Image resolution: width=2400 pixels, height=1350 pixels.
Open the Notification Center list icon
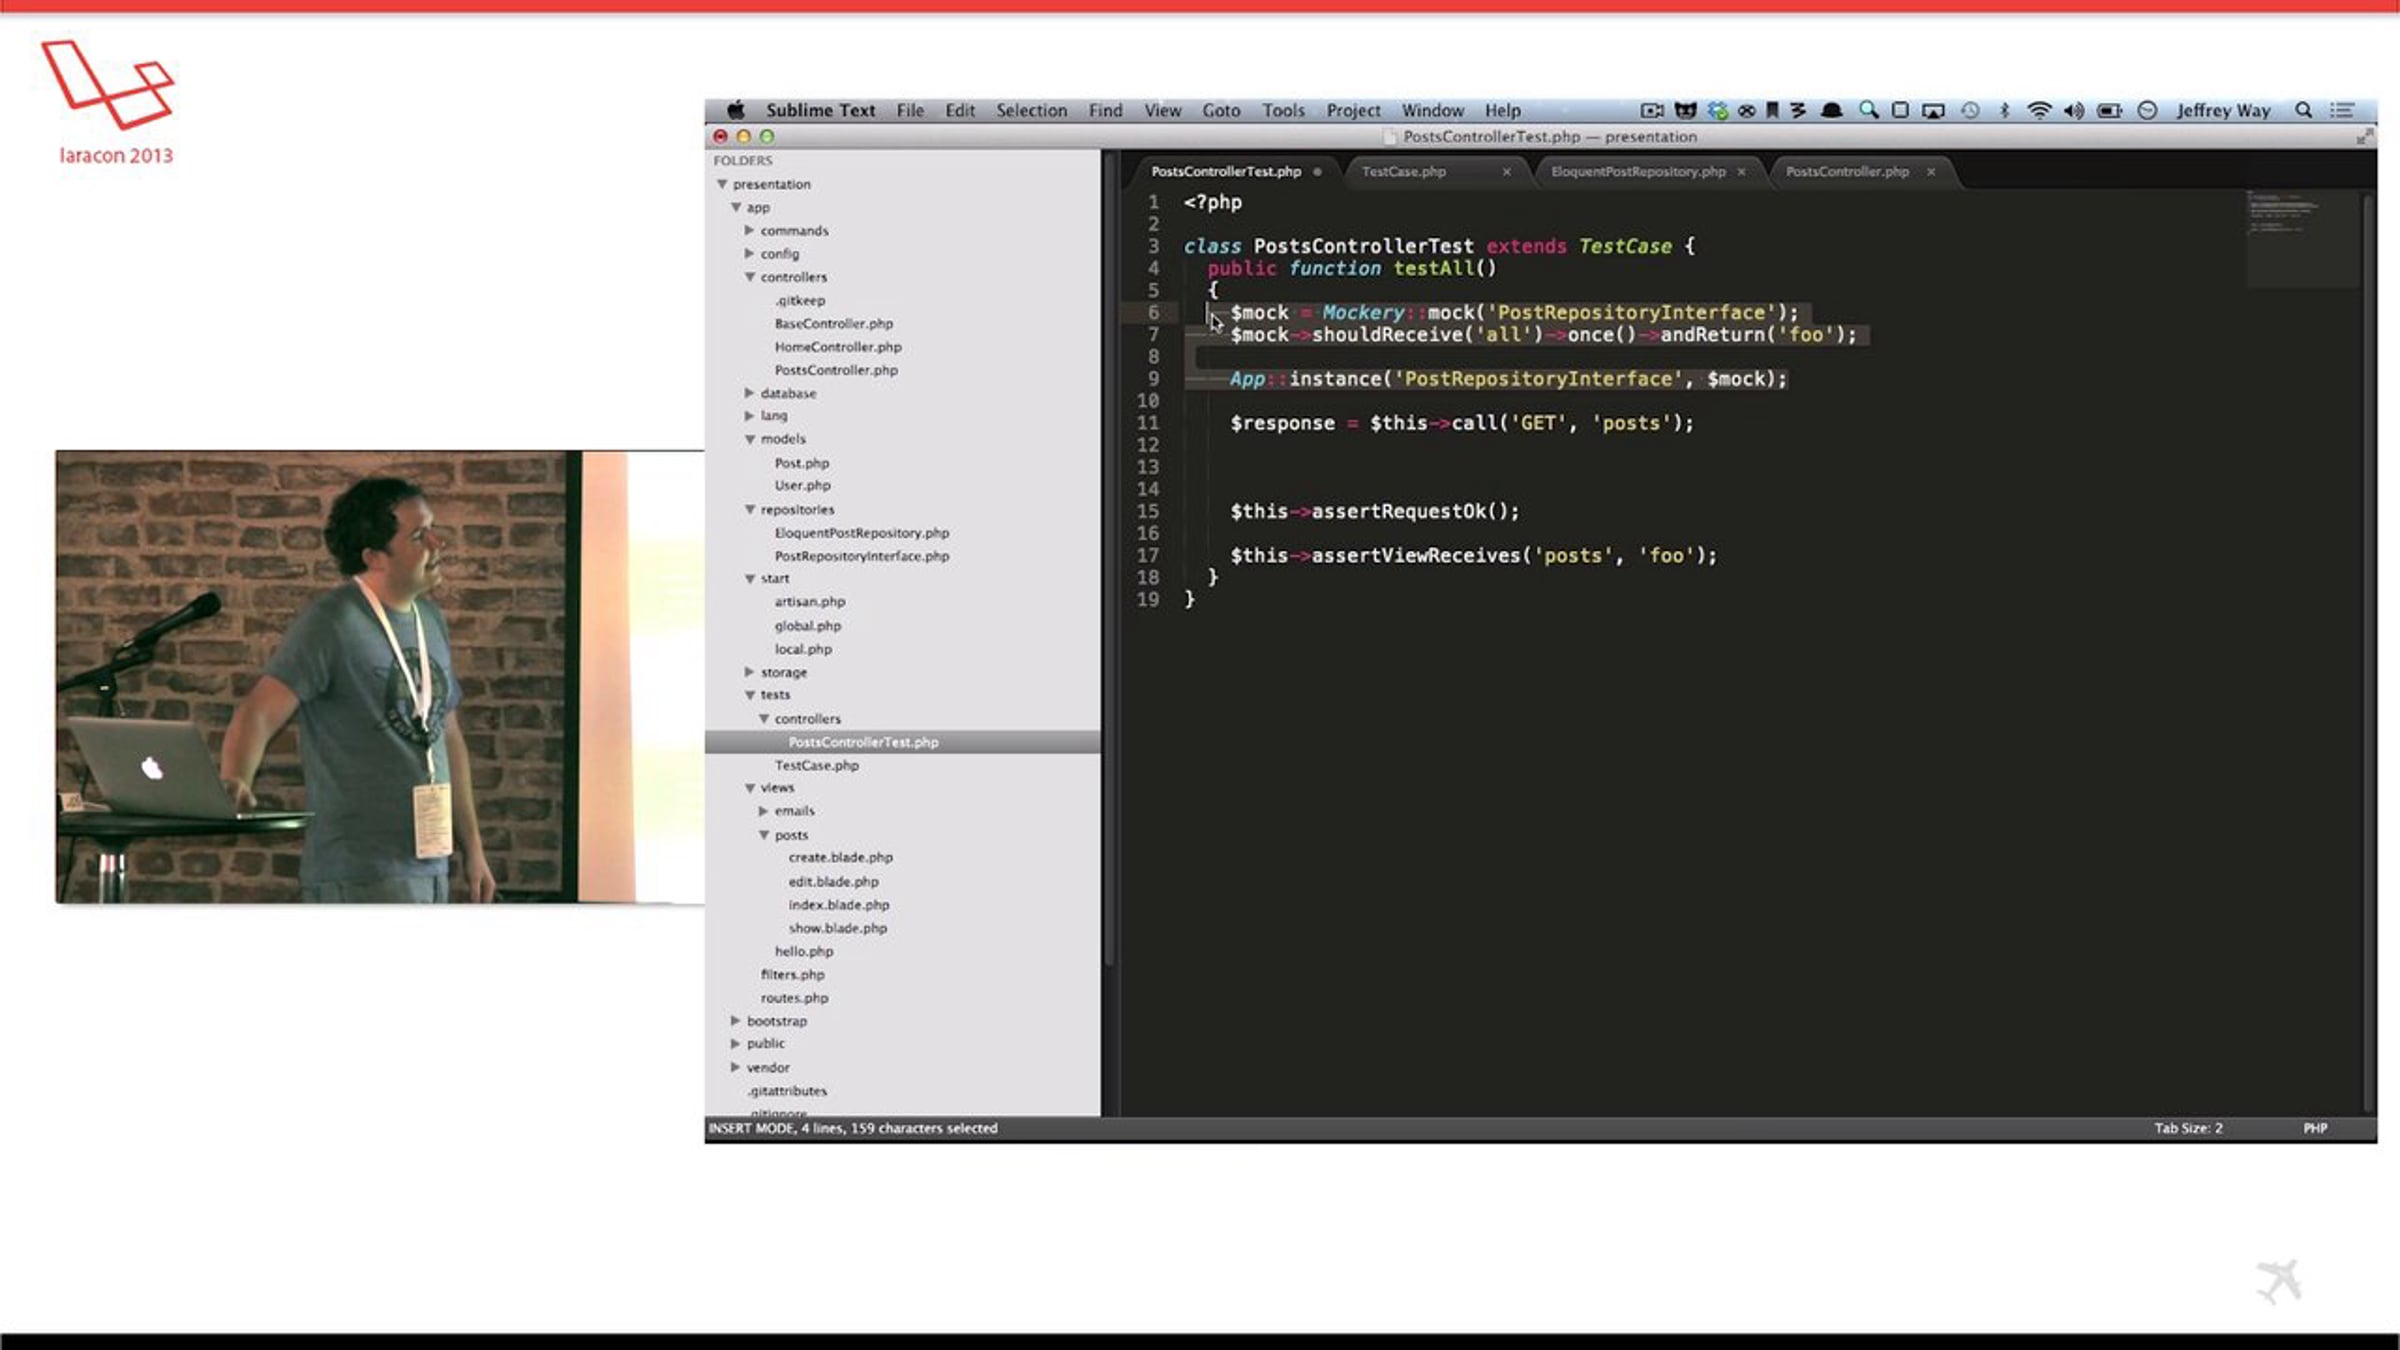click(x=2342, y=110)
